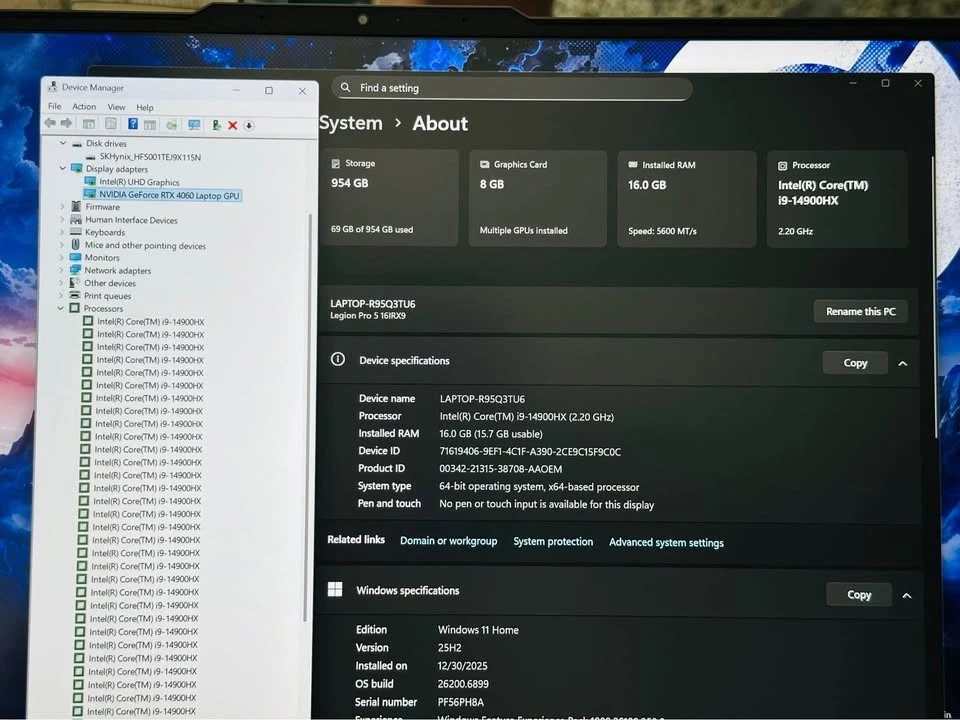Open Advanced system settings link
Image resolution: width=960 pixels, height=720 pixels.
[x=666, y=542]
